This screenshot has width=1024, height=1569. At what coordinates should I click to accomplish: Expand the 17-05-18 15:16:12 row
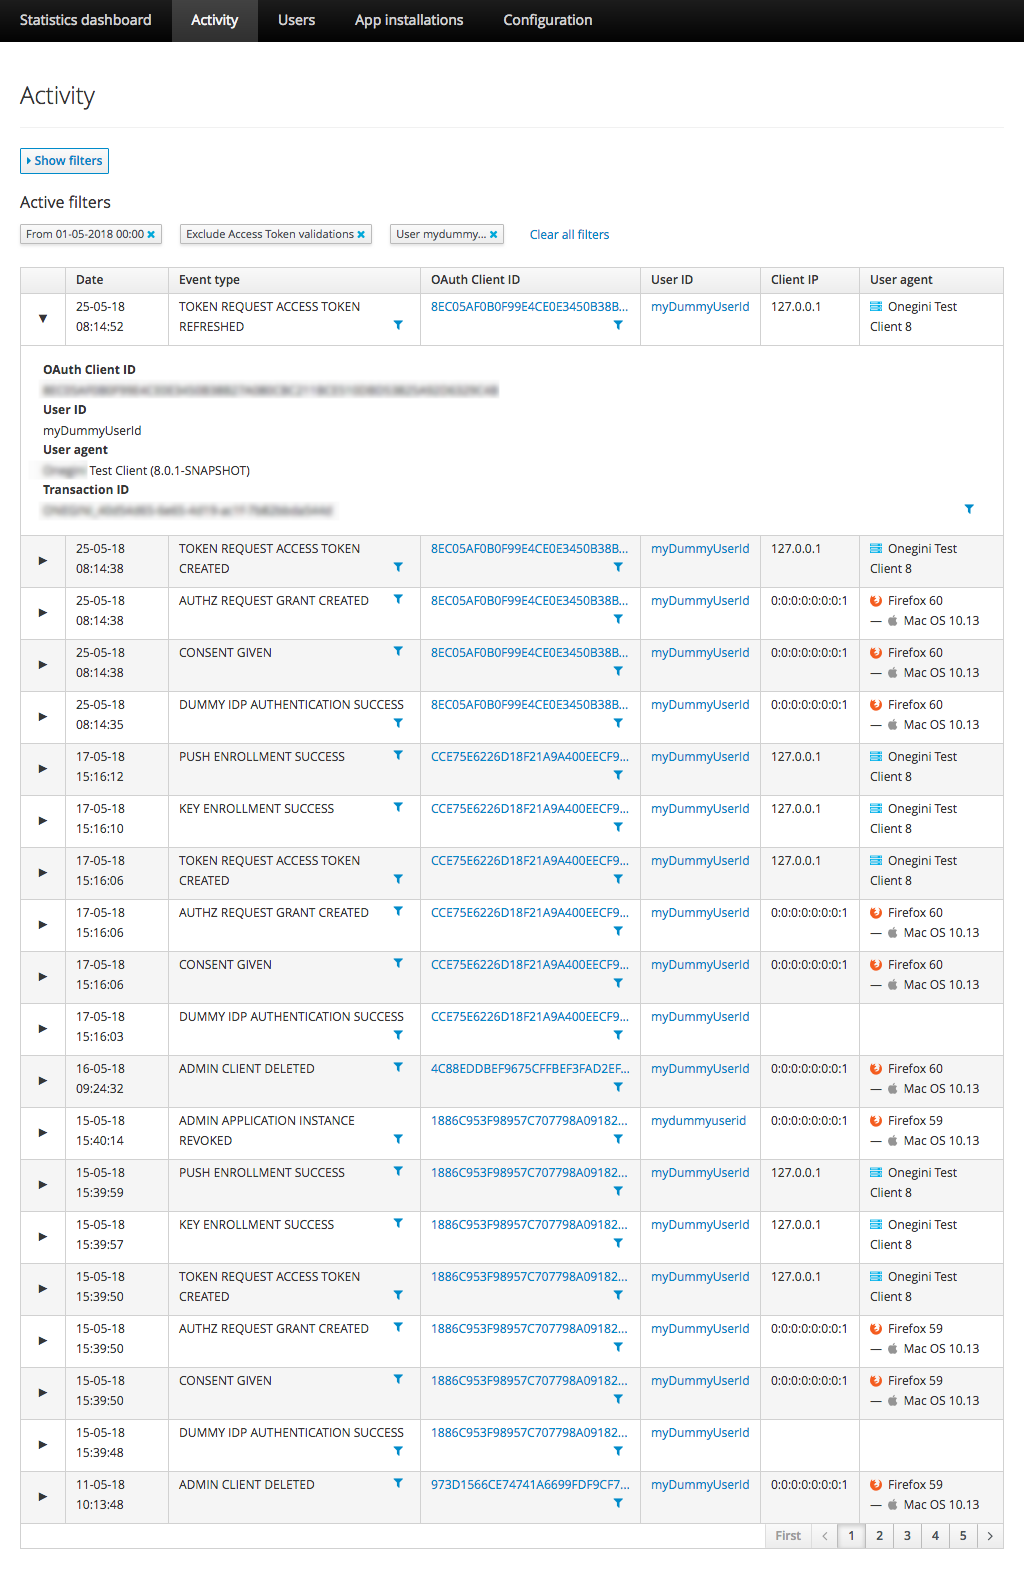tap(43, 768)
